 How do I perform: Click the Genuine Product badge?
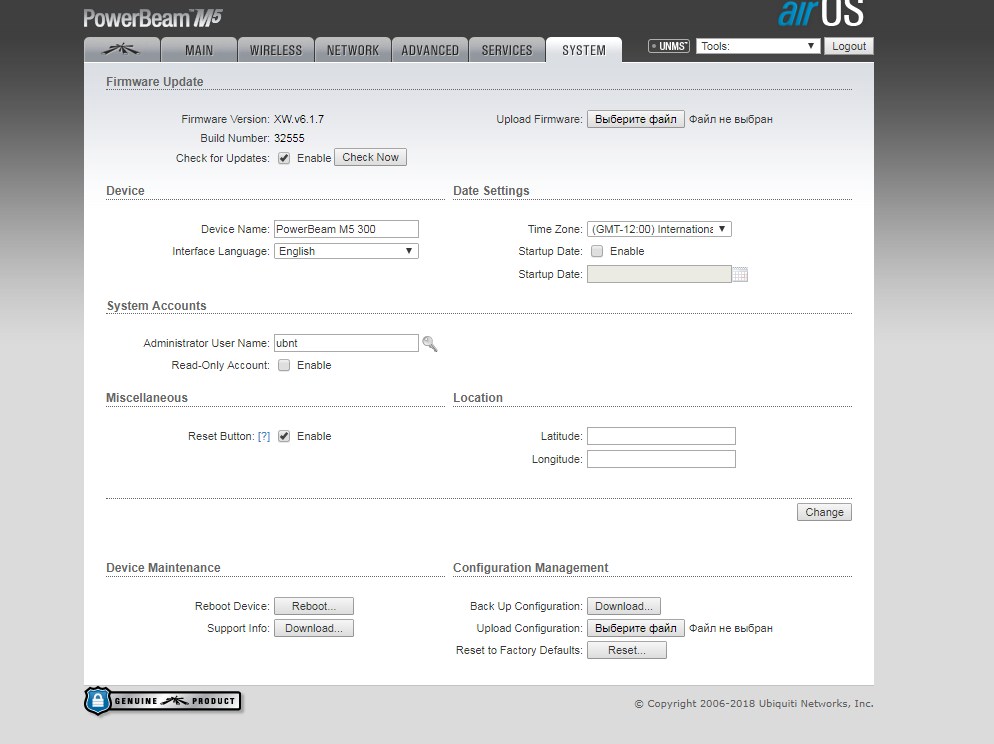pyautogui.click(x=162, y=701)
